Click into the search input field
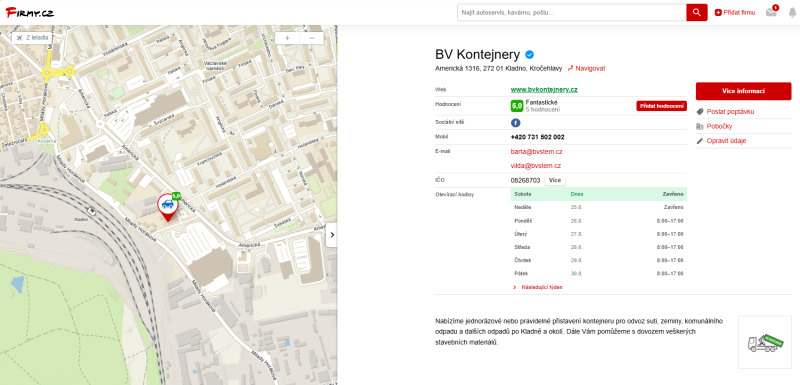This screenshot has height=385, width=800. [571, 12]
